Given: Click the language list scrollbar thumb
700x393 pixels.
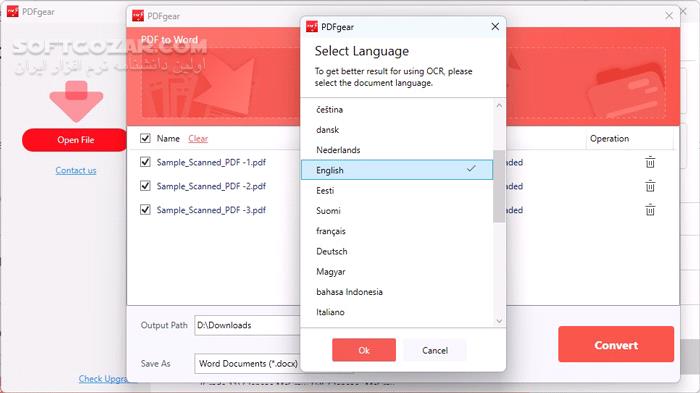Looking at the screenshot, I should tap(499, 186).
